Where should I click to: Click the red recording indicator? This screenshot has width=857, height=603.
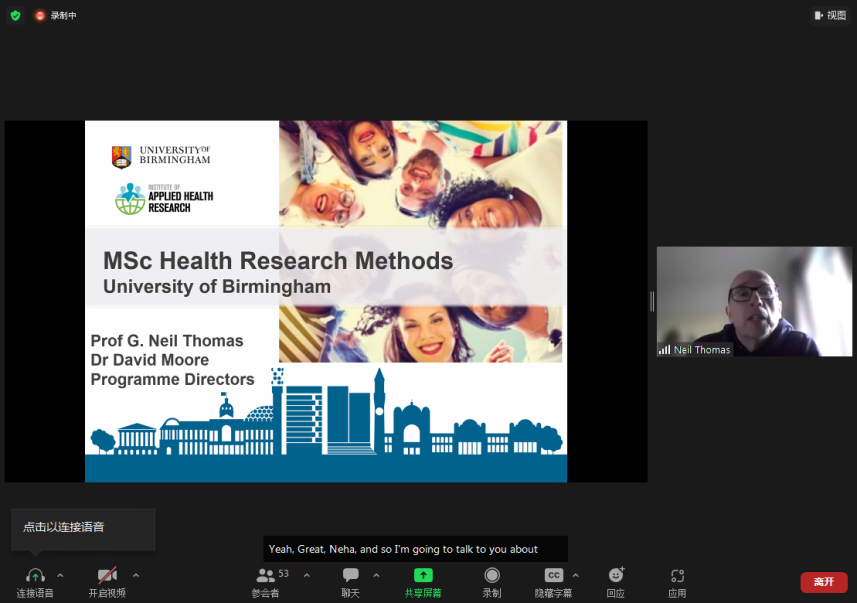[x=40, y=16]
